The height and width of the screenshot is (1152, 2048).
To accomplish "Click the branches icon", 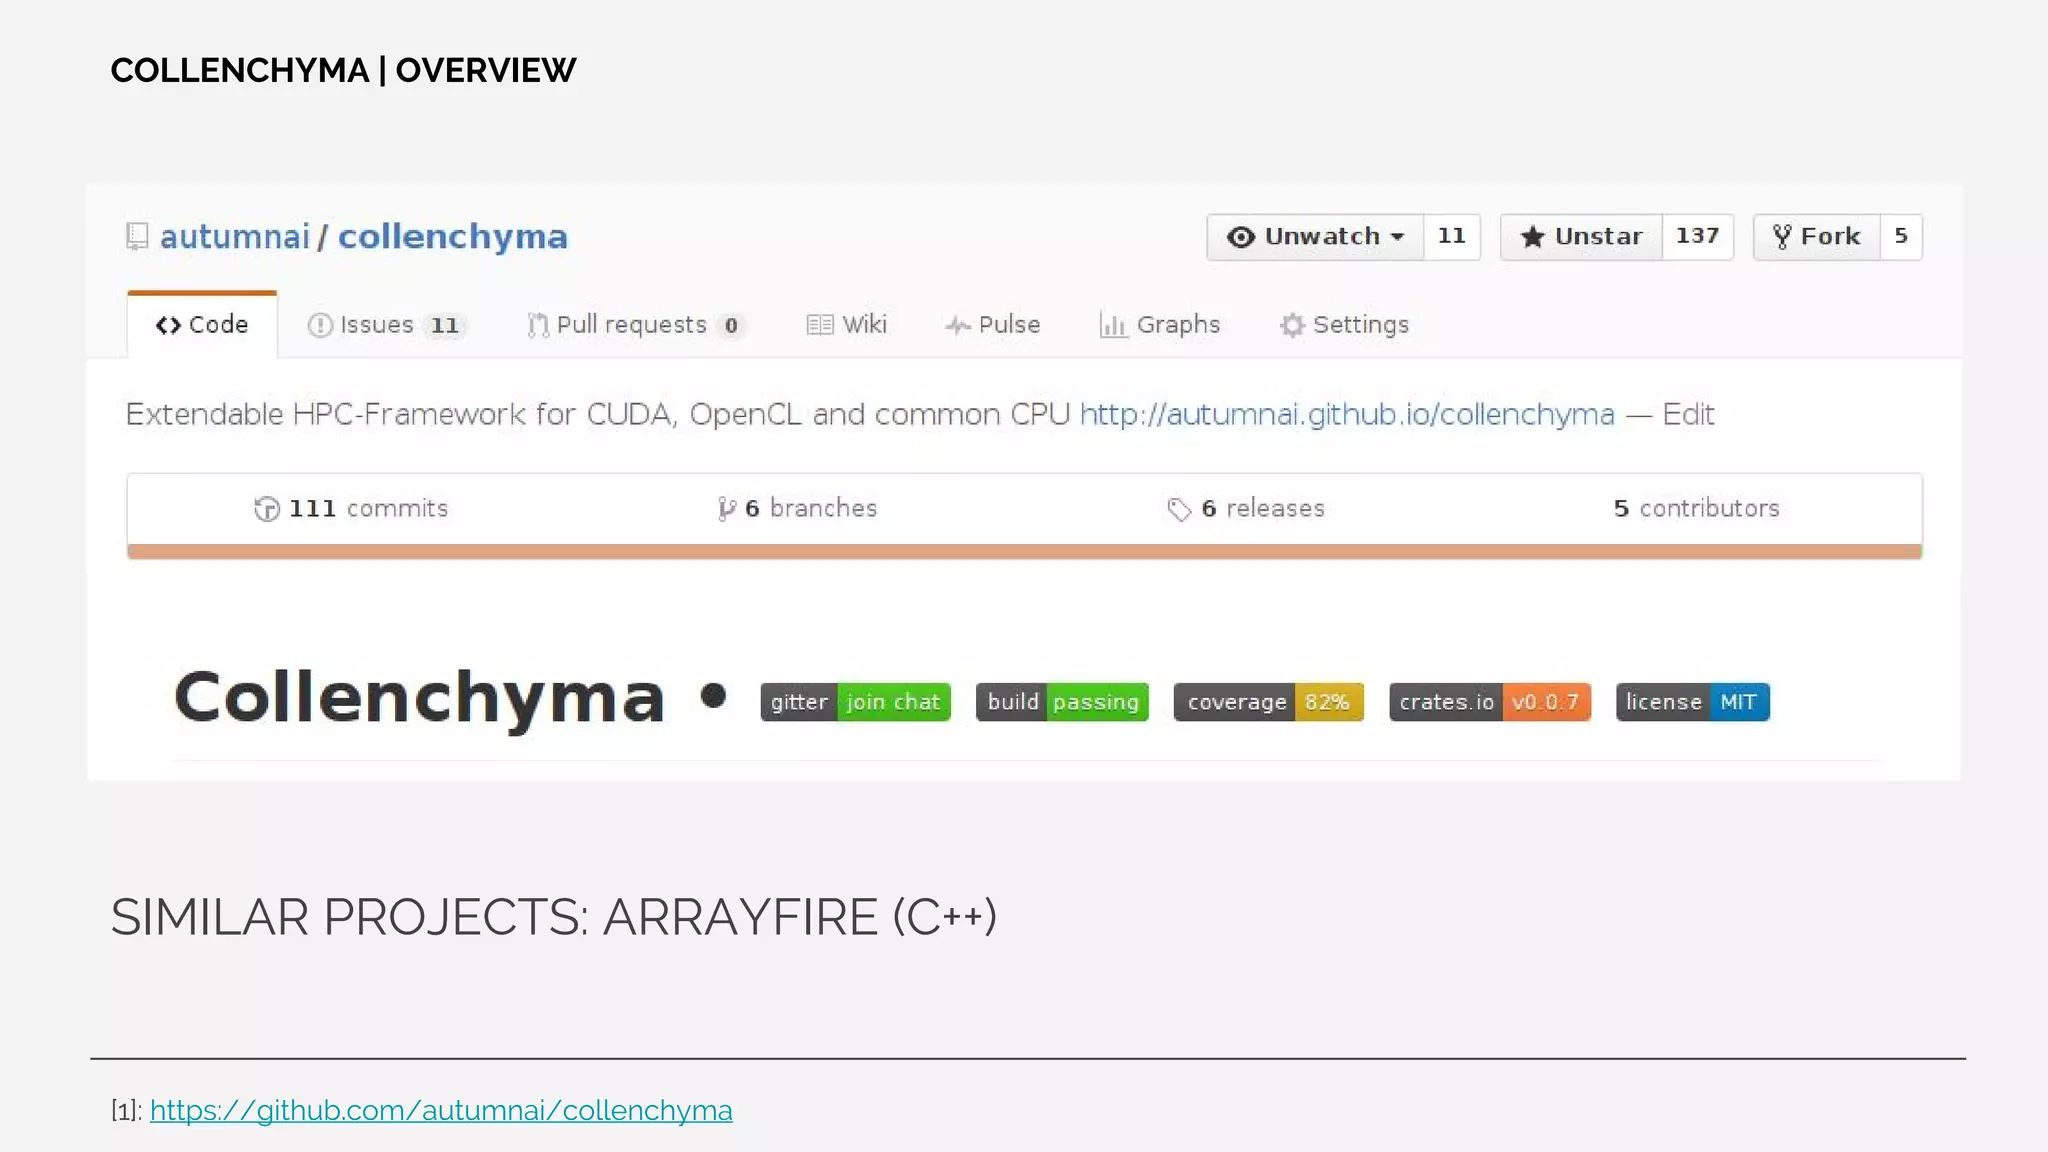I will pyautogui.click(x=727, y=509).
